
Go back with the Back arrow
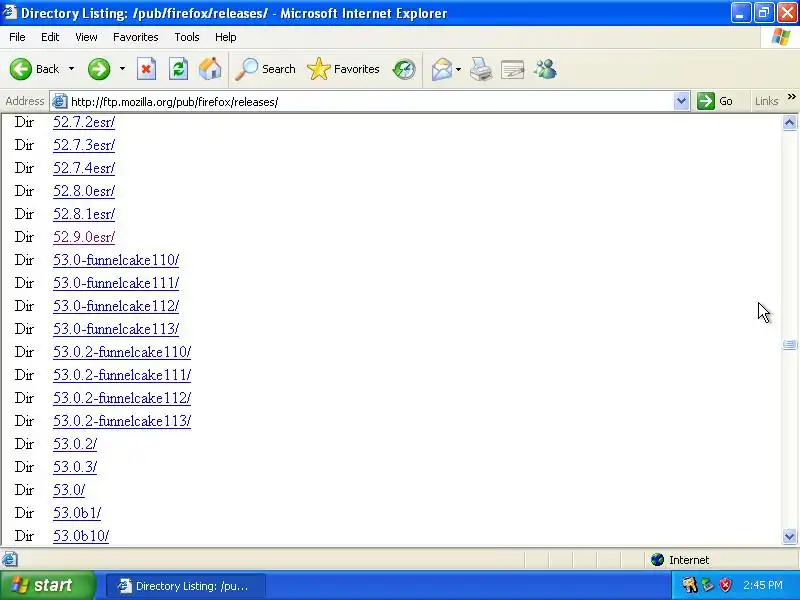click(21, 69)
